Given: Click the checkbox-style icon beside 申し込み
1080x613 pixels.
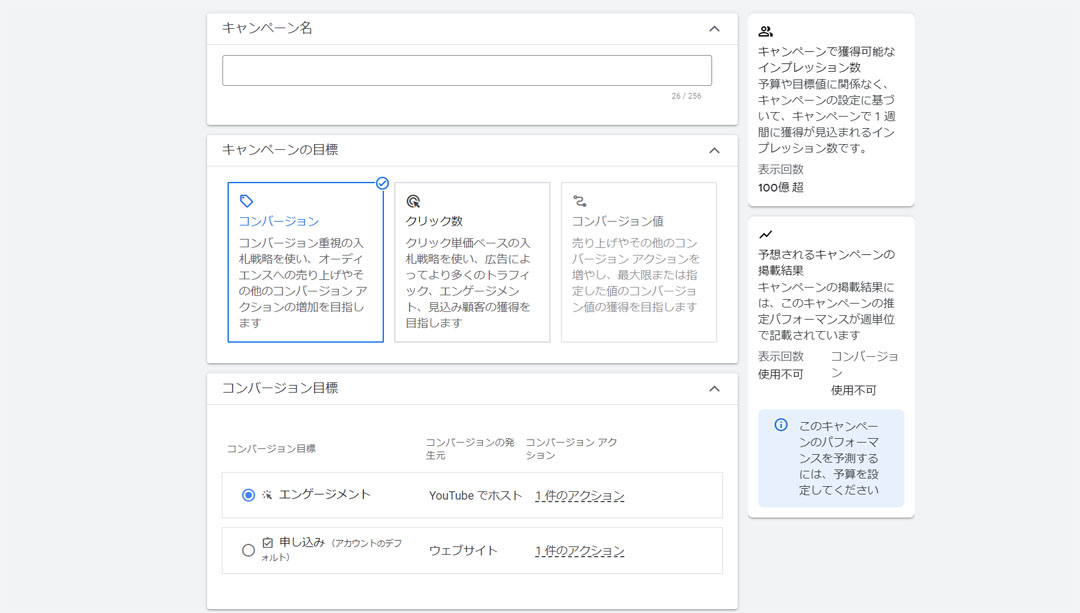Looking at the screenshot, I should [x=267, y=543].
